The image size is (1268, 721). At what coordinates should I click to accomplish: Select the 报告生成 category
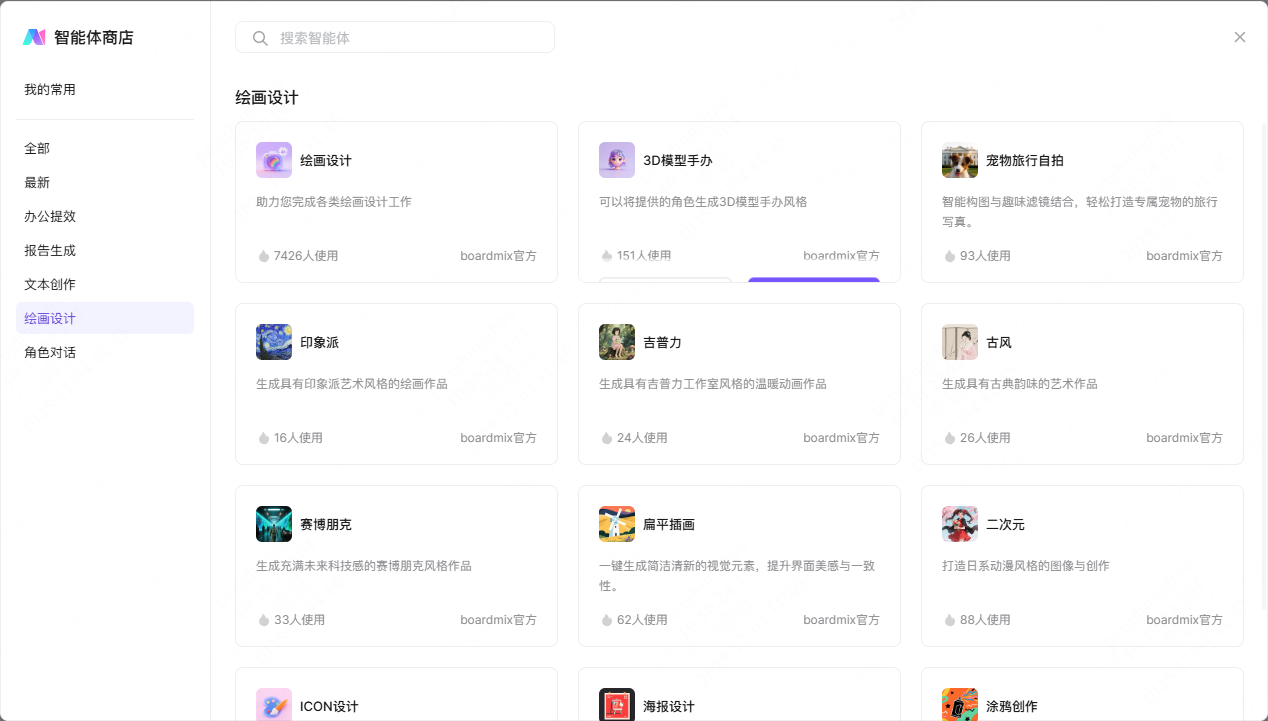(105, 250)
